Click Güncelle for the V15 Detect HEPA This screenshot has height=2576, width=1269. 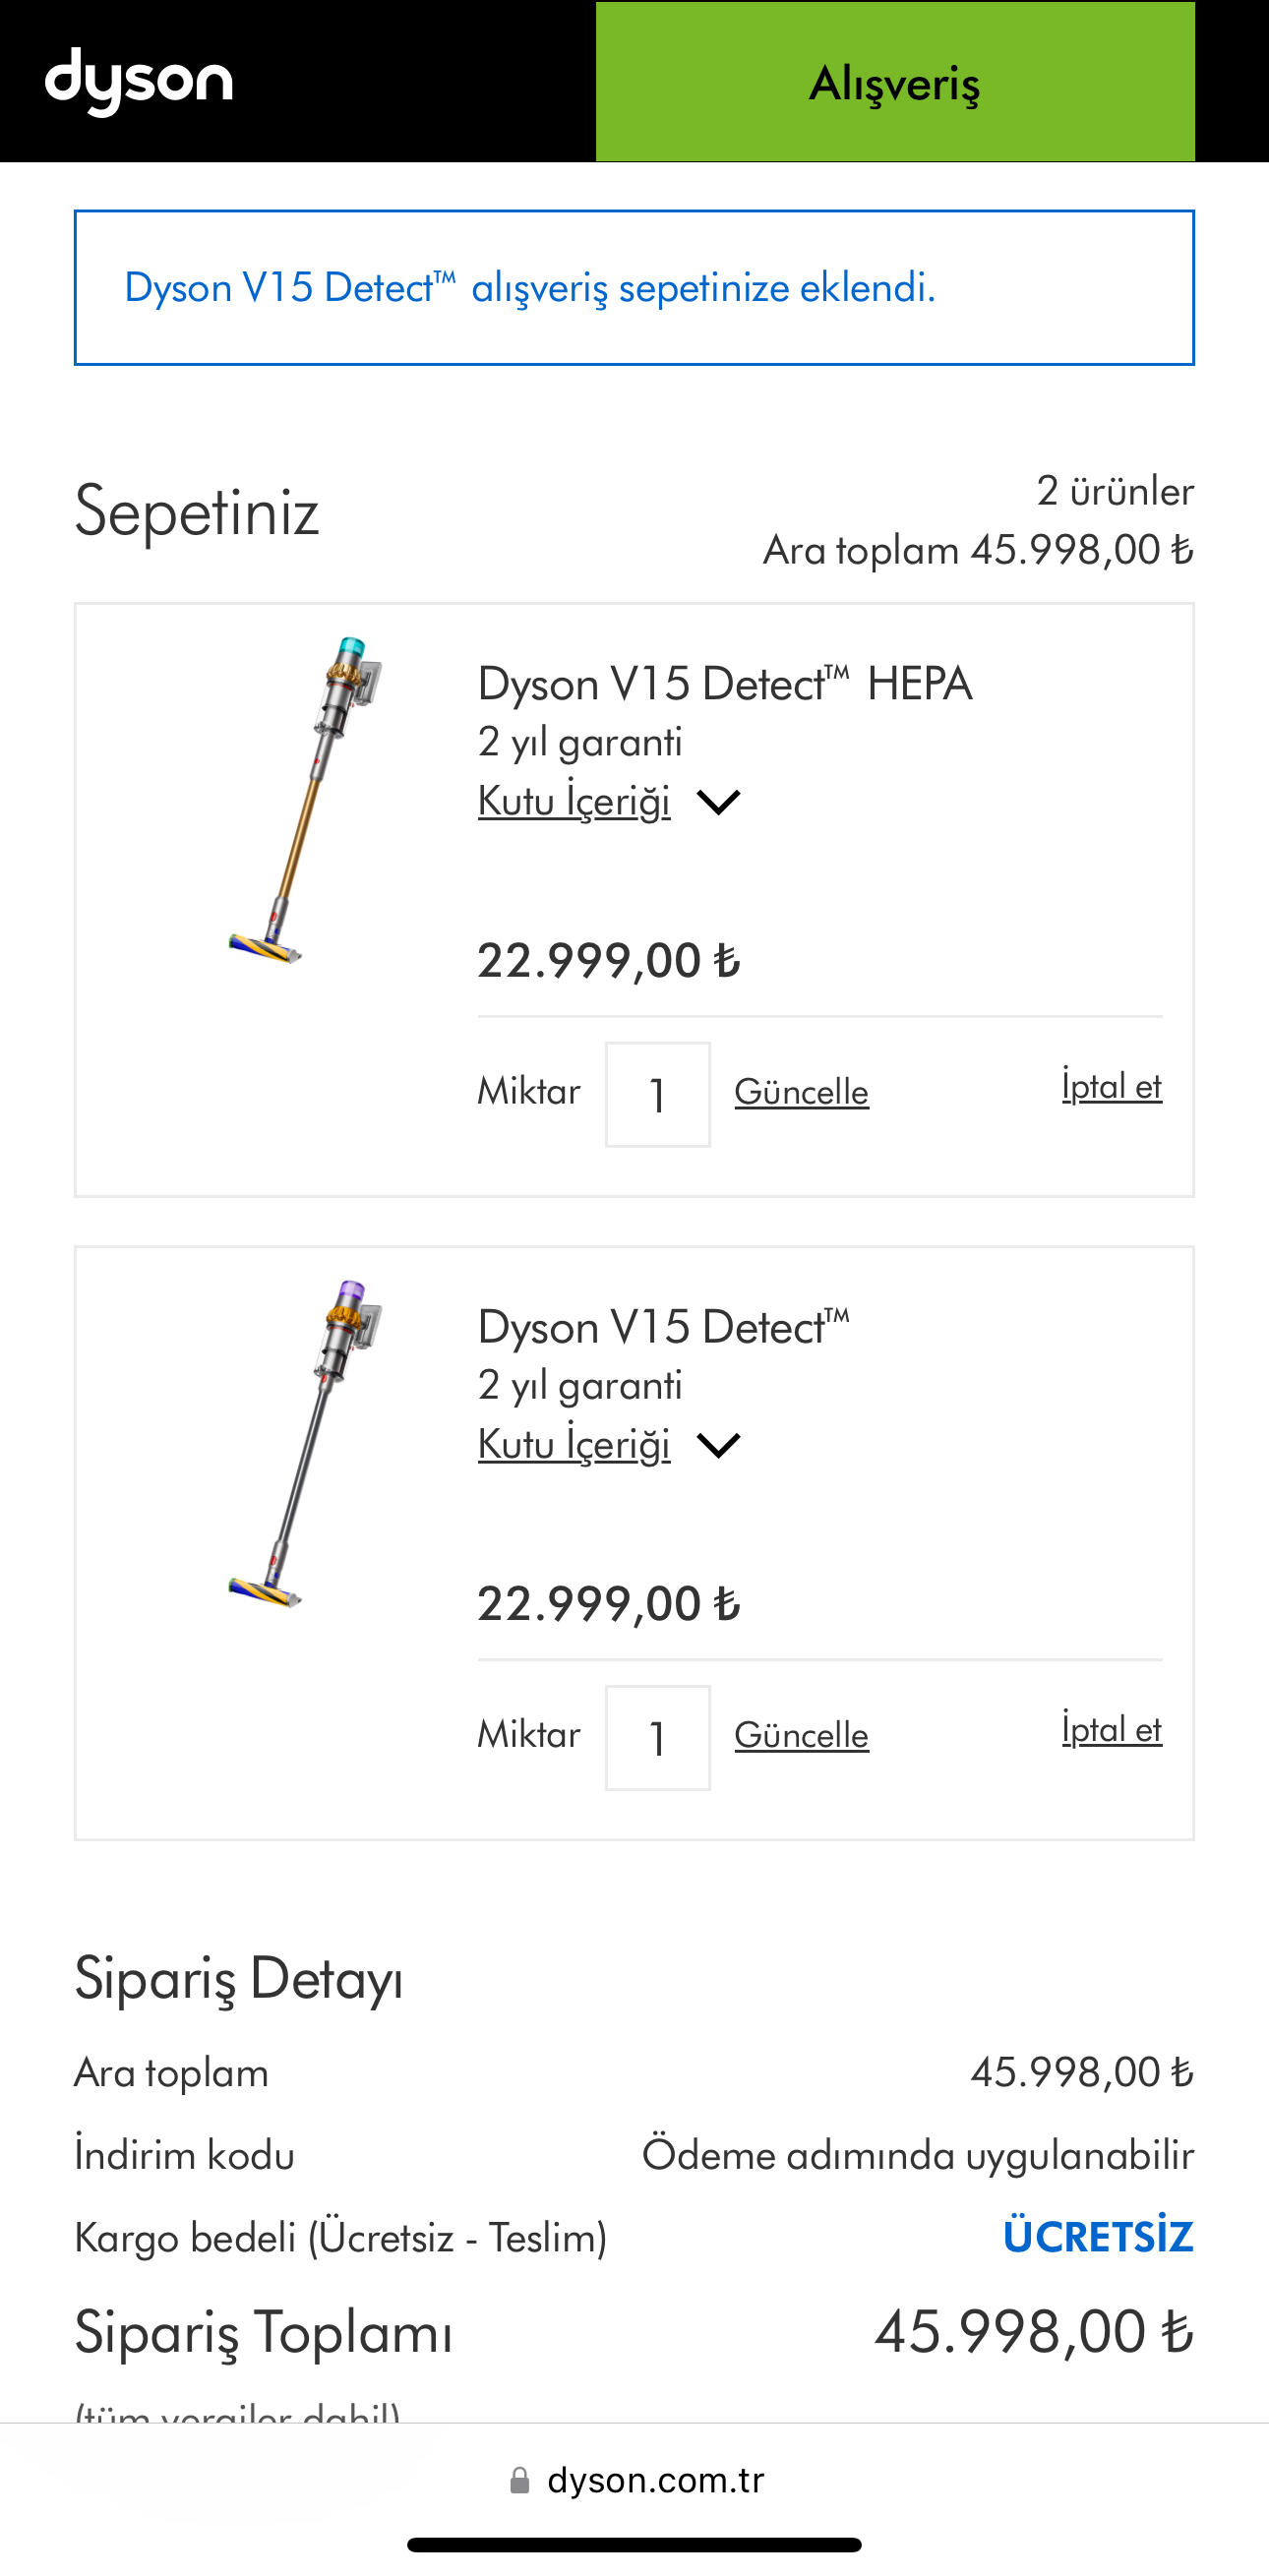tap(801, 1092)
